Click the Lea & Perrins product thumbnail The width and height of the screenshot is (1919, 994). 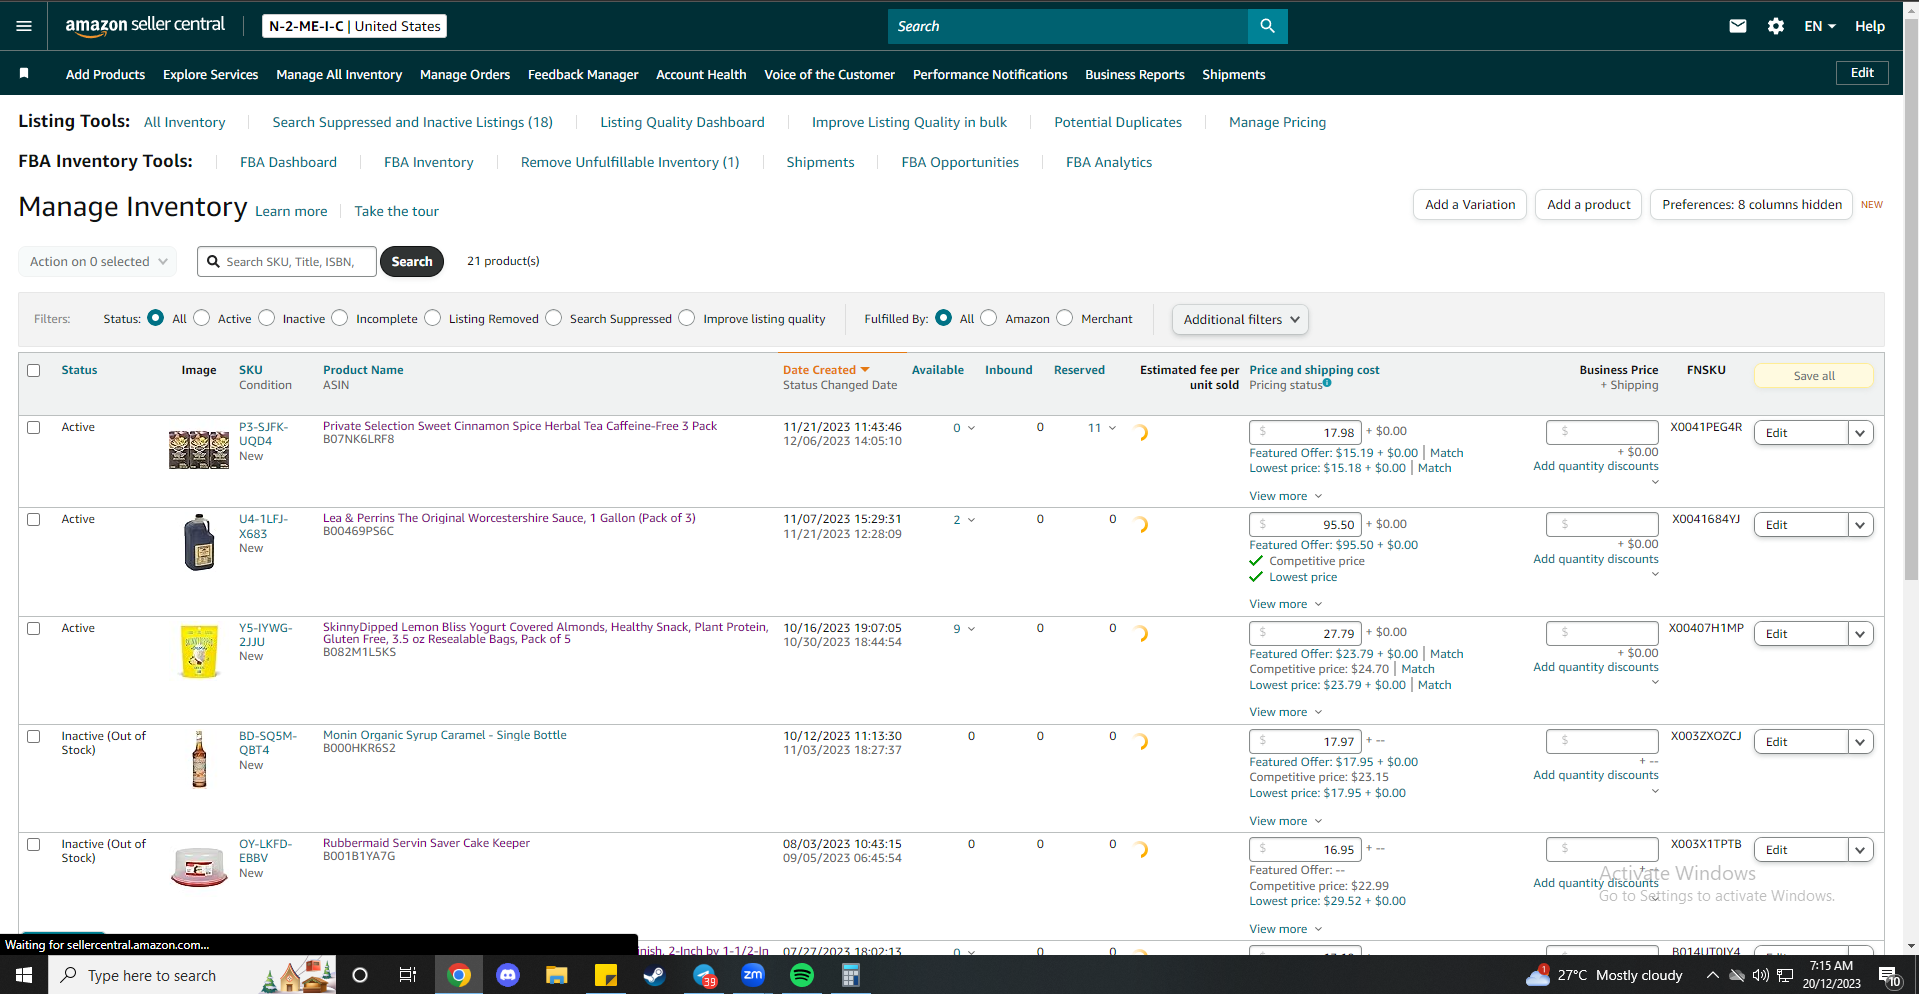pos(199,543)
